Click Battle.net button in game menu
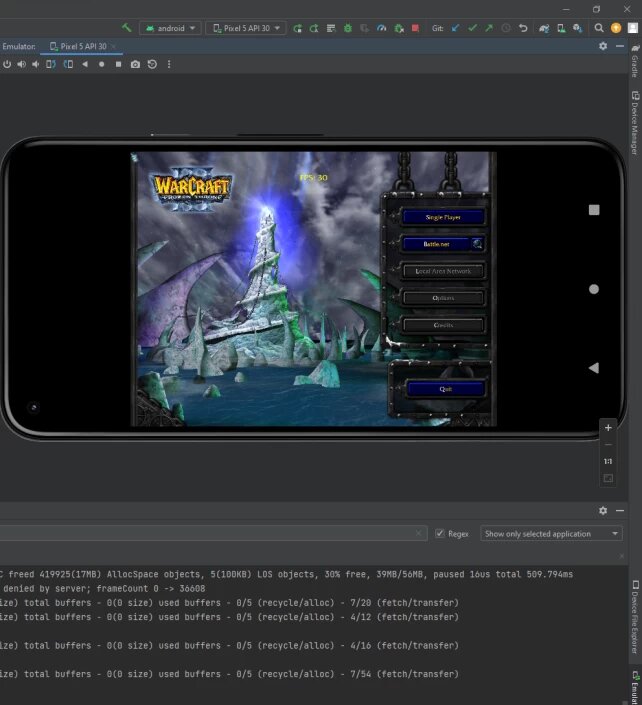The width and height of the screenshot is (642, 705). pyautogui.click(x=437, y=244)
